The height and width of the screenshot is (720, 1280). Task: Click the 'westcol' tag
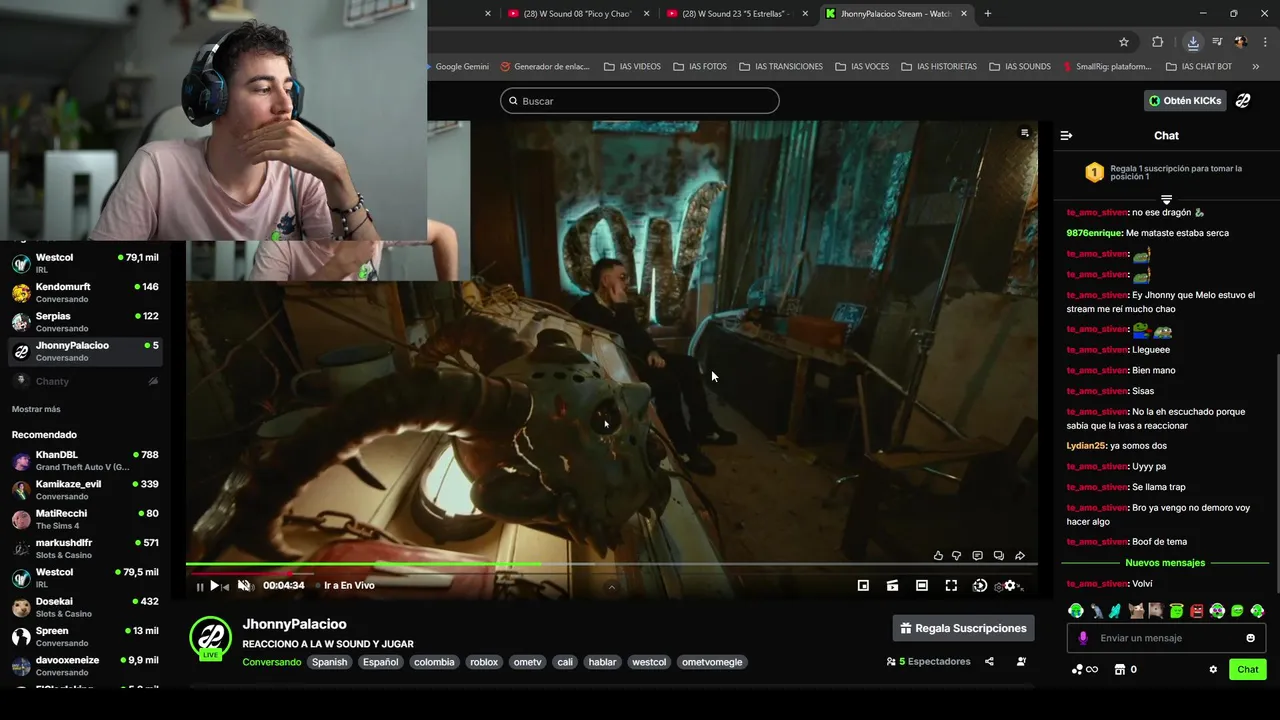(x=649, y=662)
